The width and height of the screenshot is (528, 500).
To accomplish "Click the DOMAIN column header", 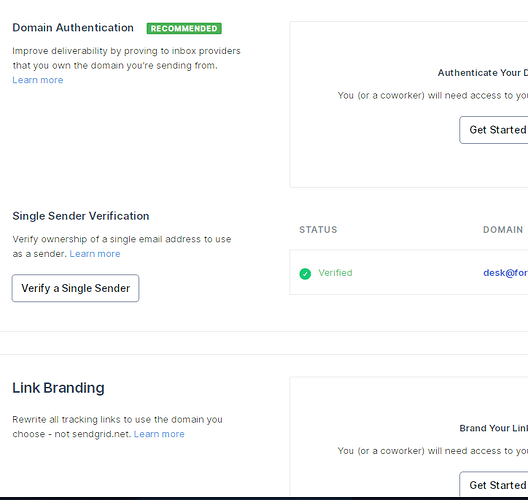I will point(503,230).
